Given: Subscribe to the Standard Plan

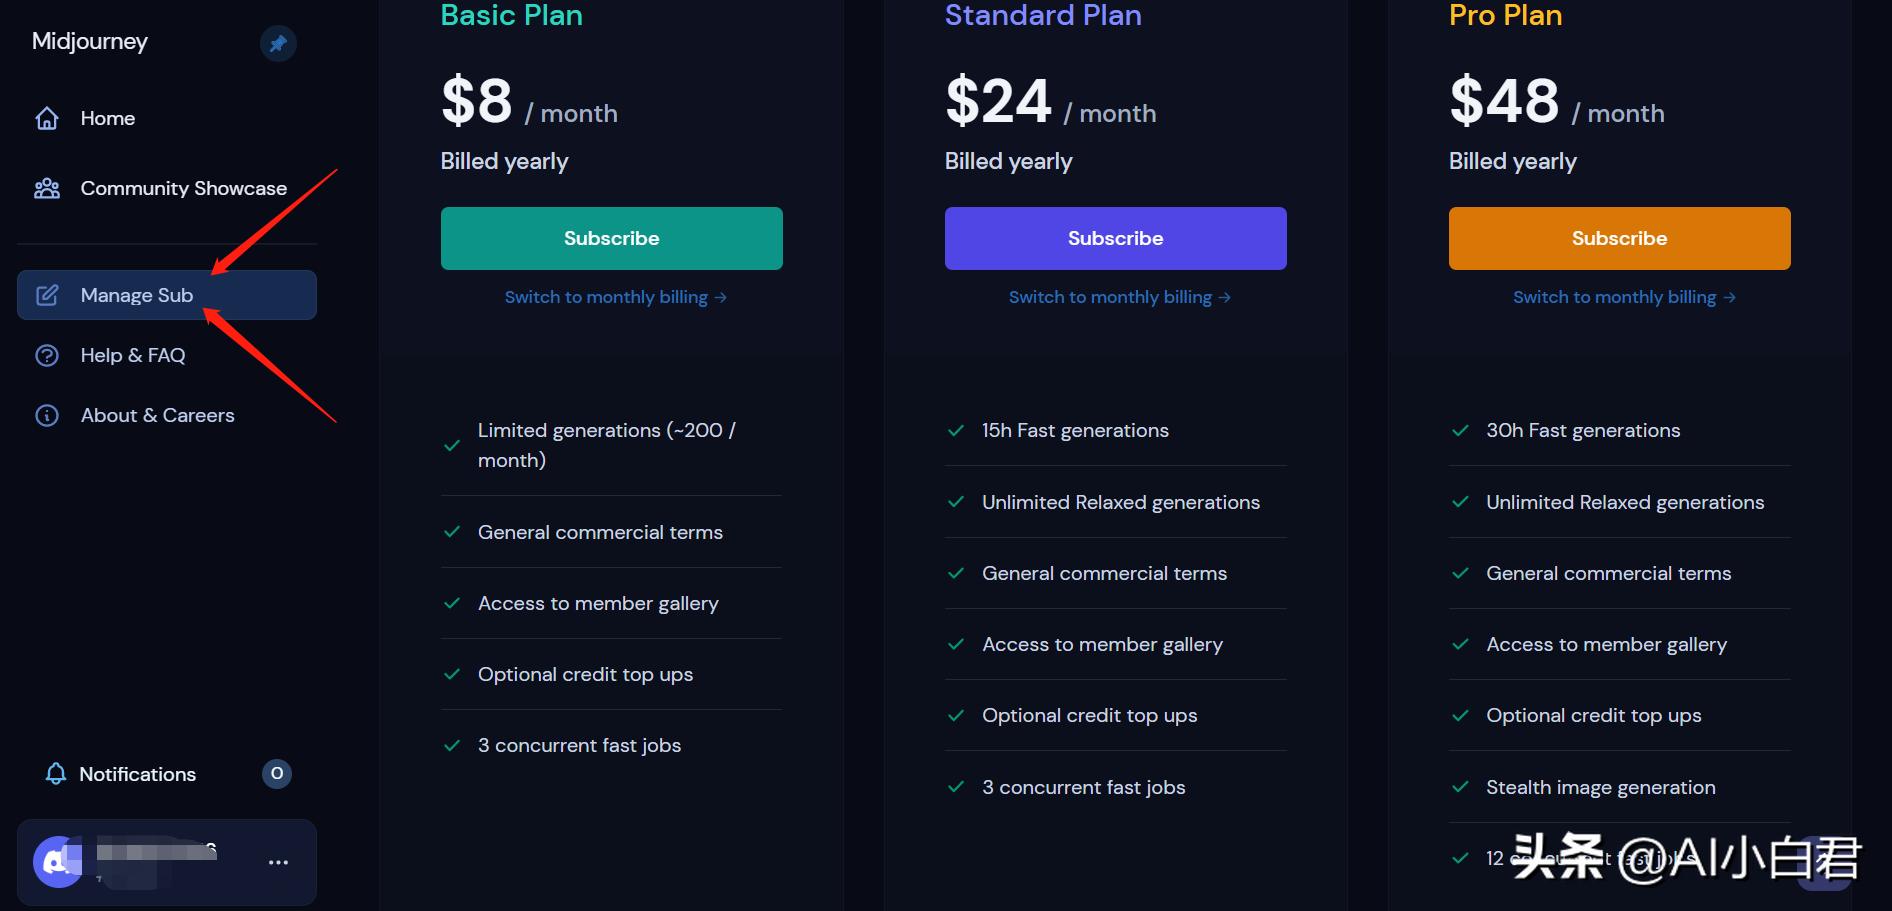Looking at the screenshot, I should click(x=1115, y=238).
